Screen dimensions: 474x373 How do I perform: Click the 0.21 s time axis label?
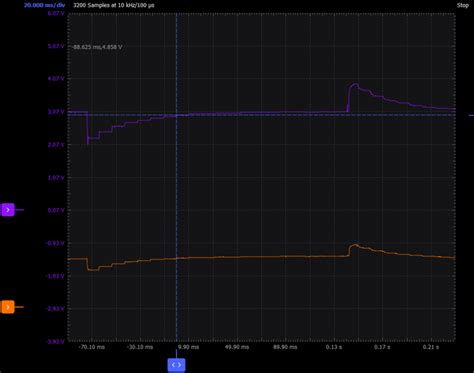pos(431,347)
